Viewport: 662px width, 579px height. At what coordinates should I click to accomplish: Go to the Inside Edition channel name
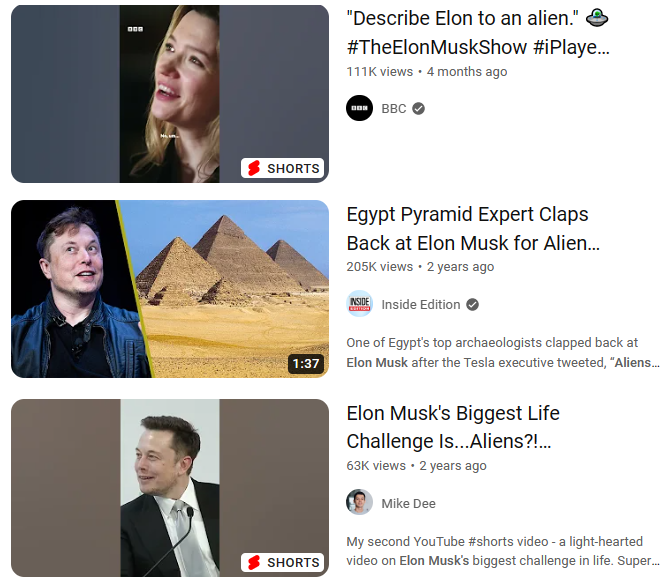tap(421, 304)
